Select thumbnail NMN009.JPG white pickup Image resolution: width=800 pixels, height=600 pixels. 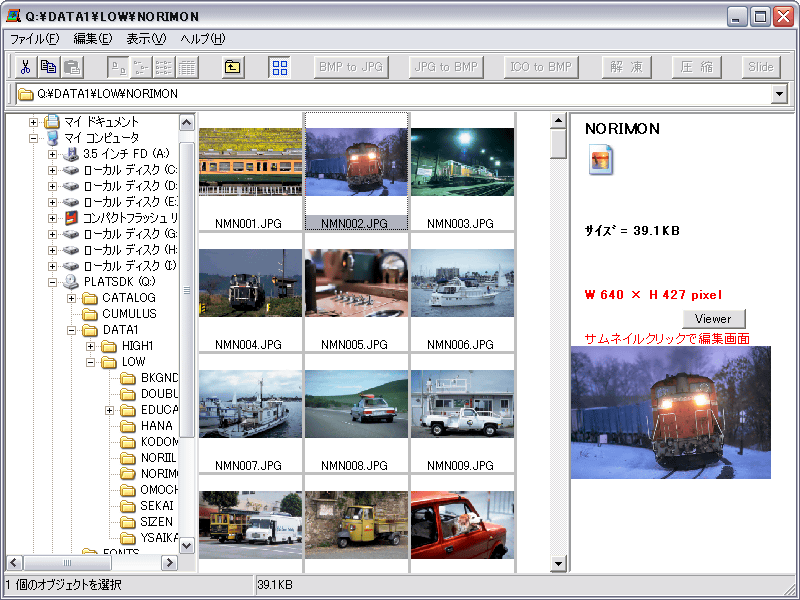[x=462, y=404]
